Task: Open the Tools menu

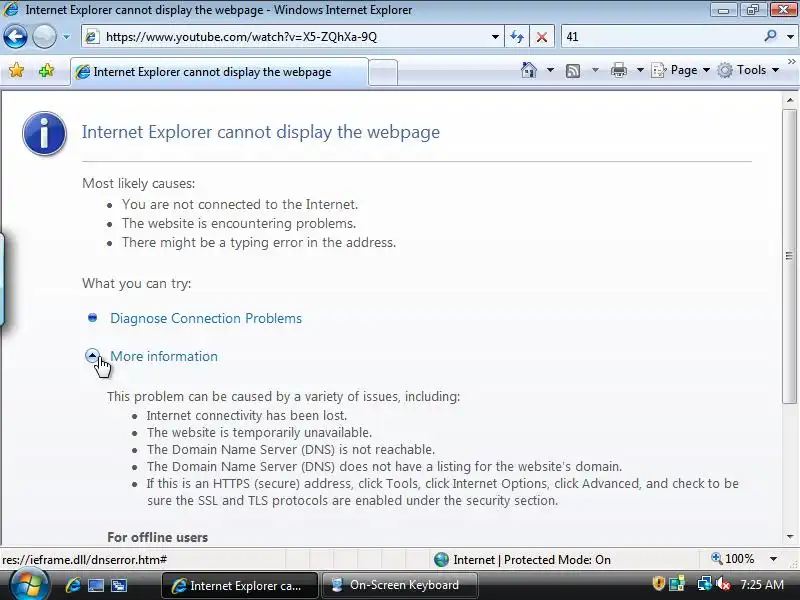Action: click(748, 70)
